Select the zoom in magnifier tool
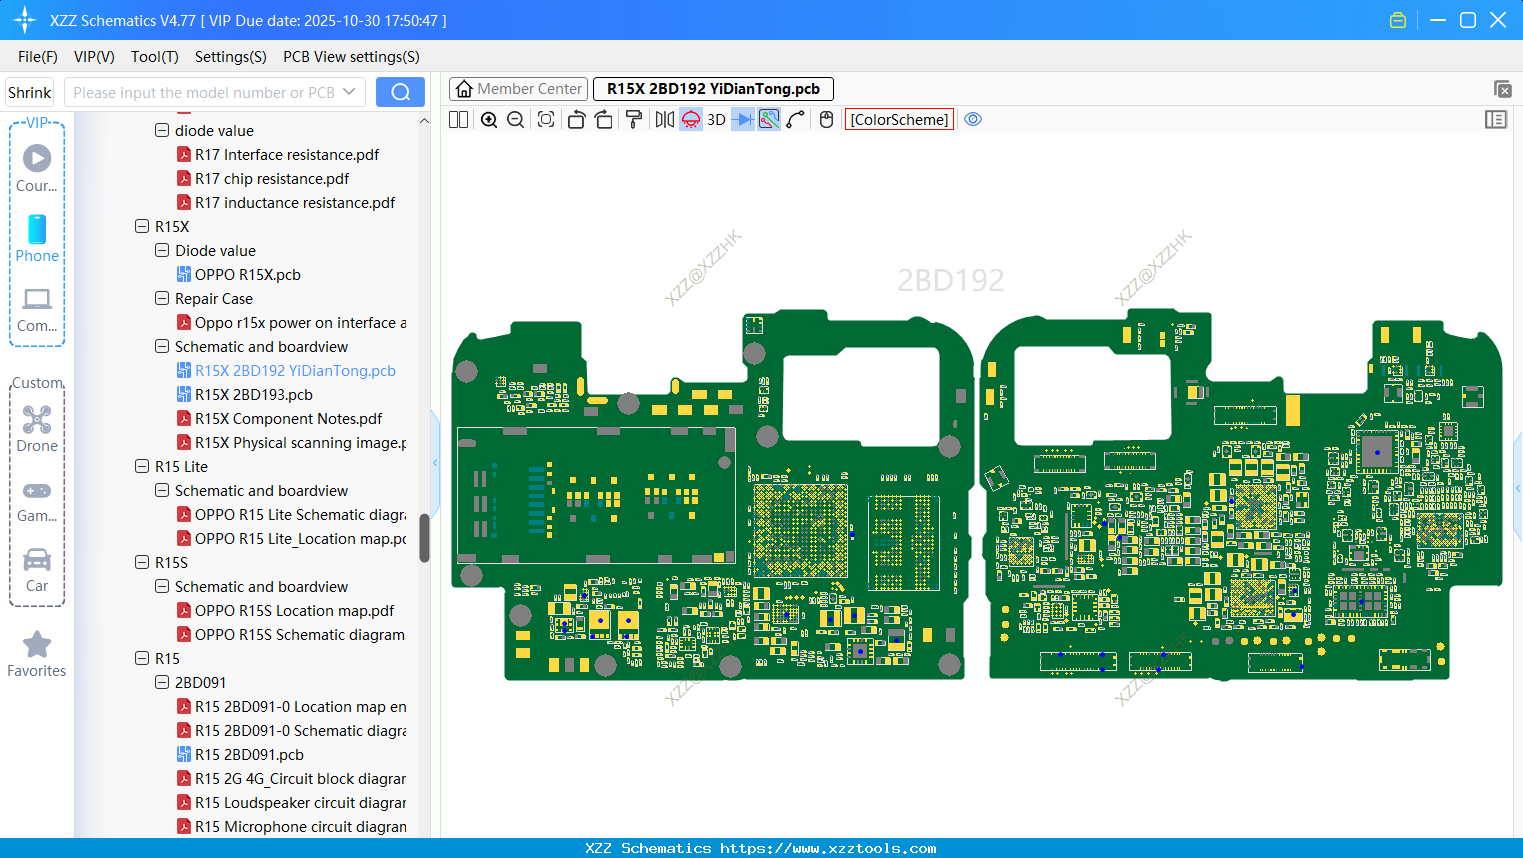The image size is (1523, 858). (489, 119)
